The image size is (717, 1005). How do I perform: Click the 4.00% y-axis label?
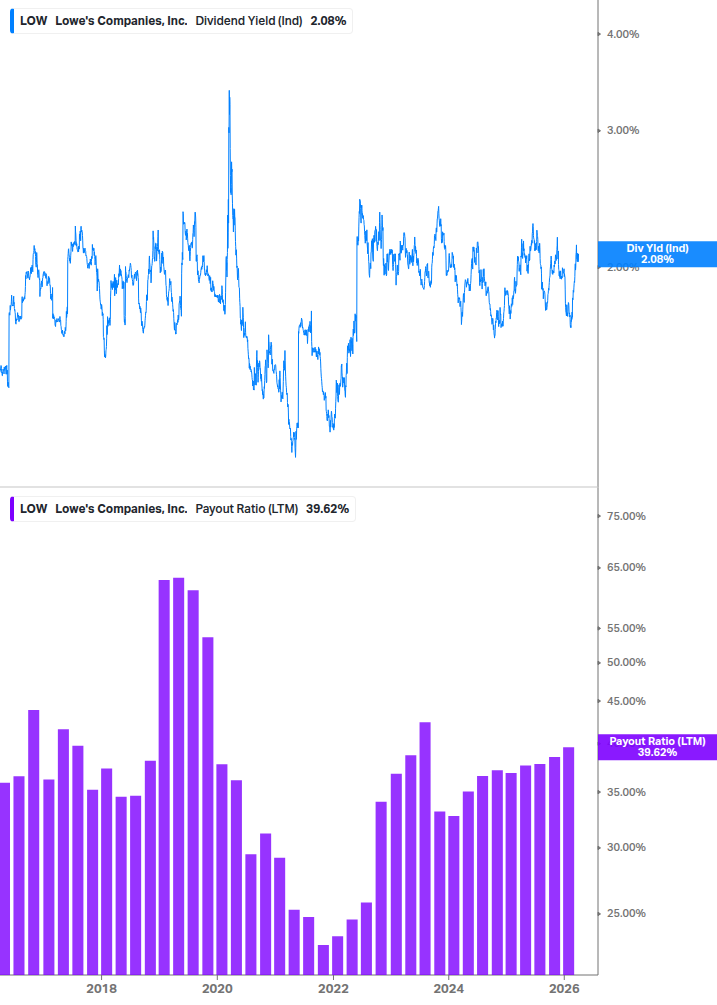pyautogui.click(x=623, y=35)
